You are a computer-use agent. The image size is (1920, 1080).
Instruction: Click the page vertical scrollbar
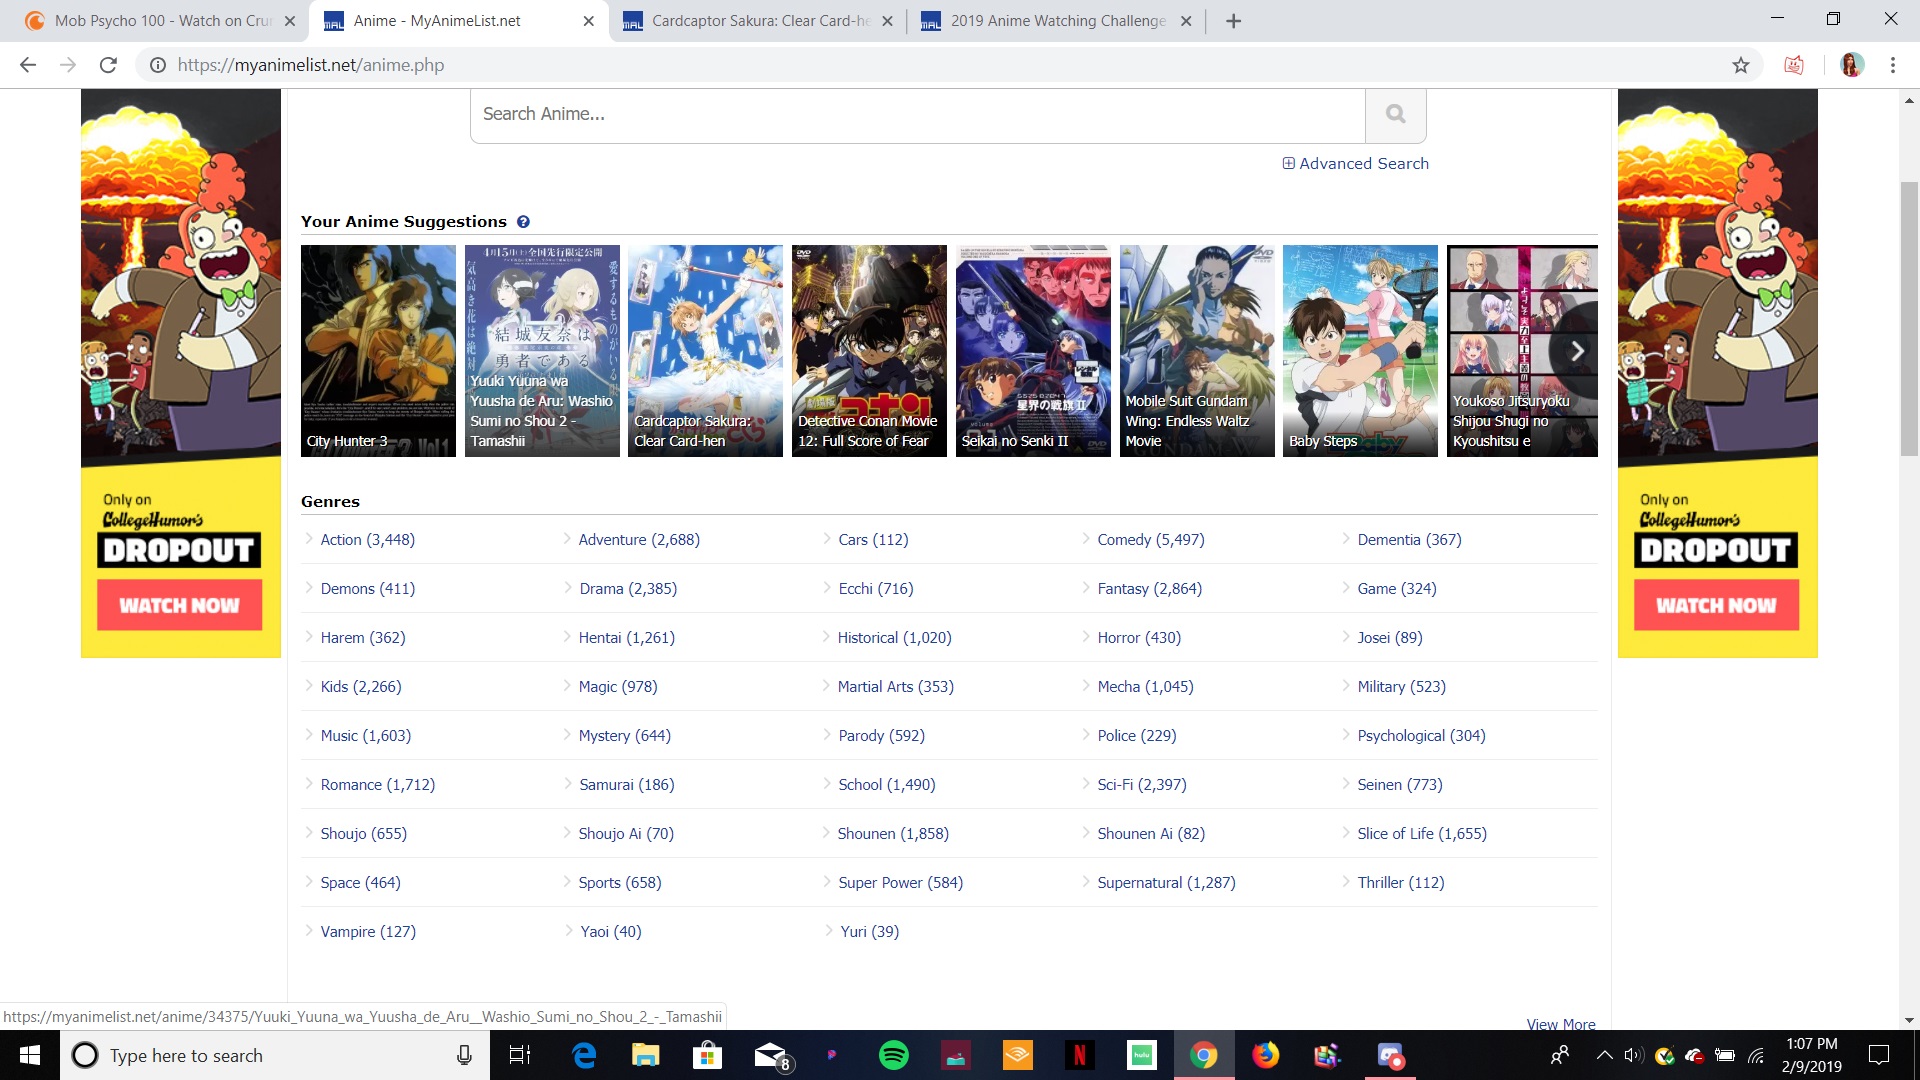tap(1909, 320)
